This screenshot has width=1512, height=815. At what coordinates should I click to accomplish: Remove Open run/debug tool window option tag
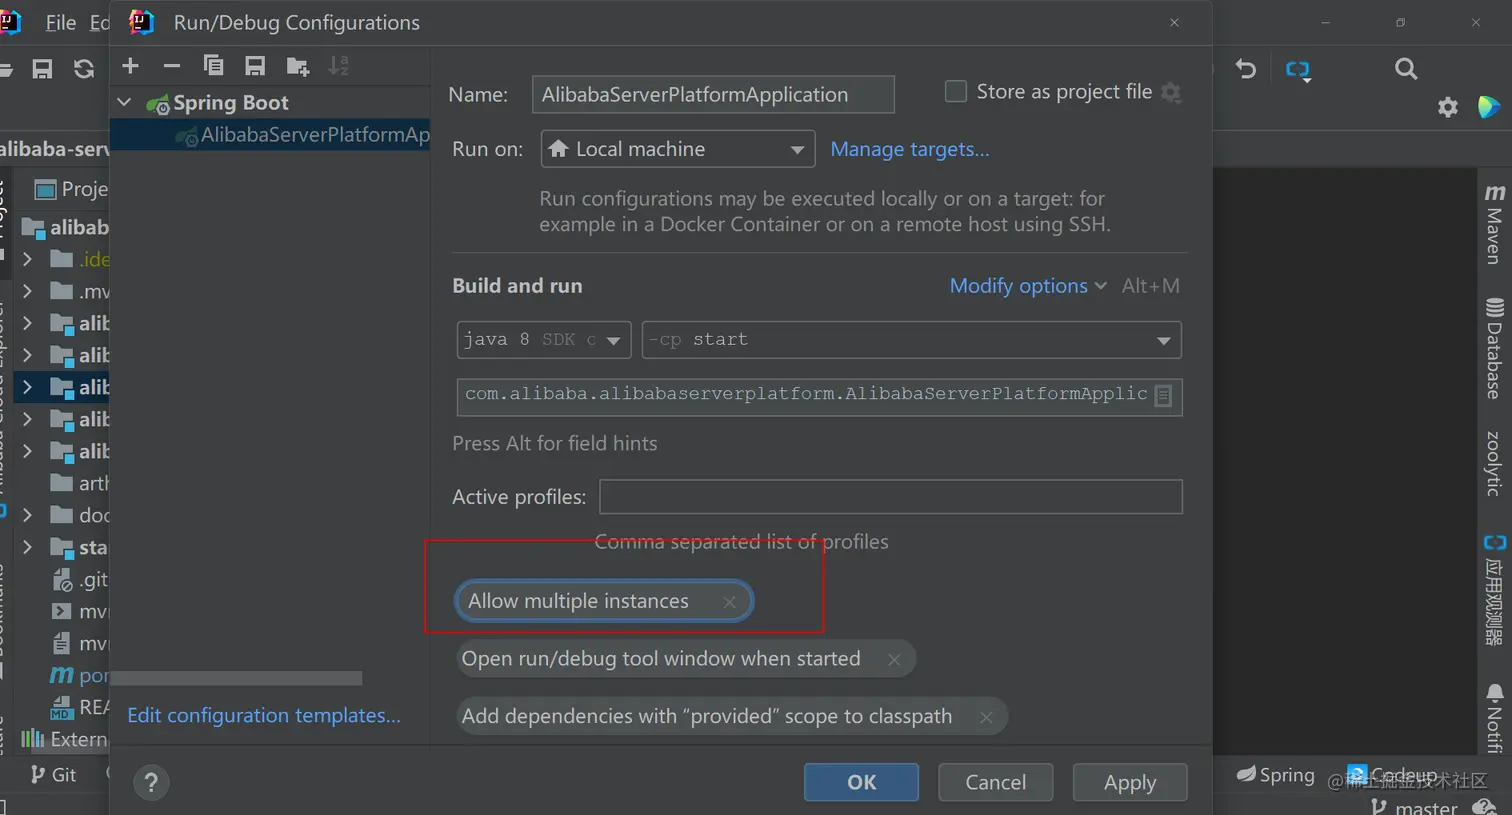[894, 659]
